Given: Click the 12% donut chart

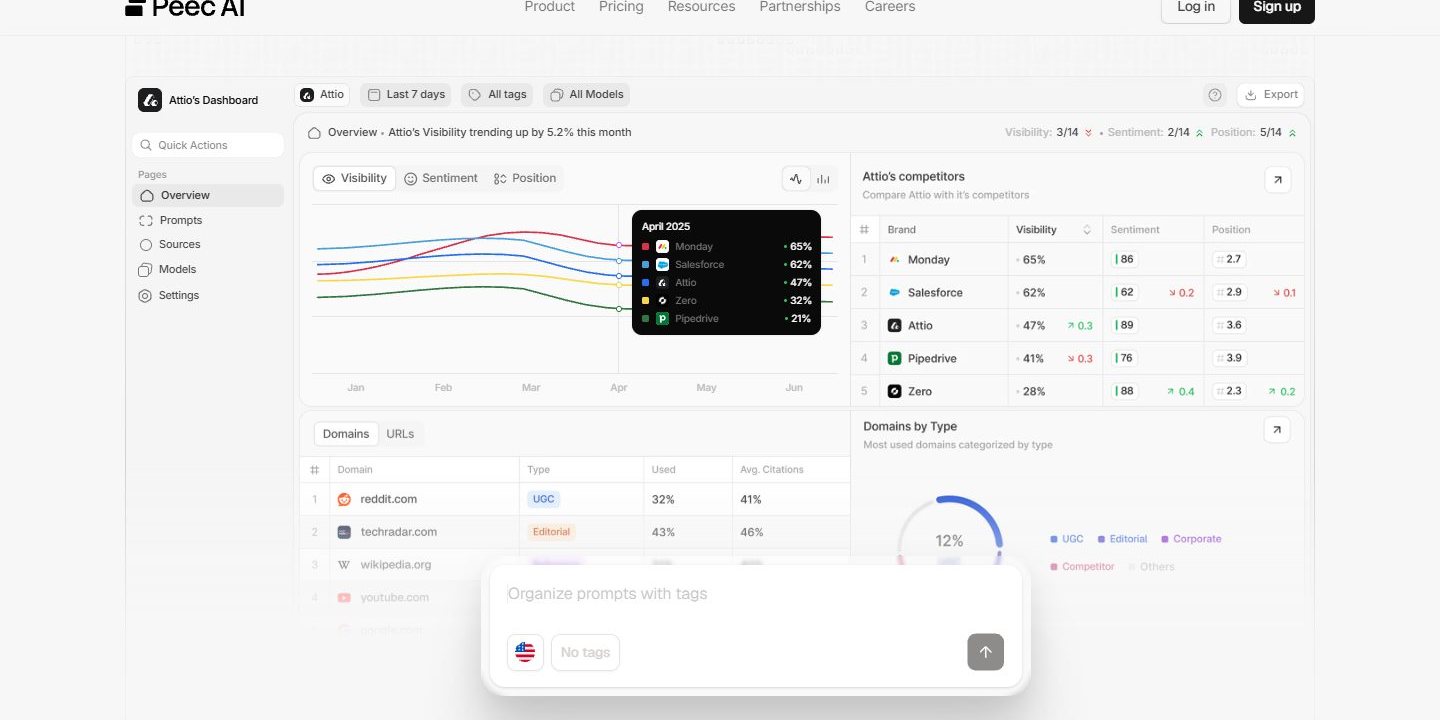Looking at the screenshot, I should (949, 540).
